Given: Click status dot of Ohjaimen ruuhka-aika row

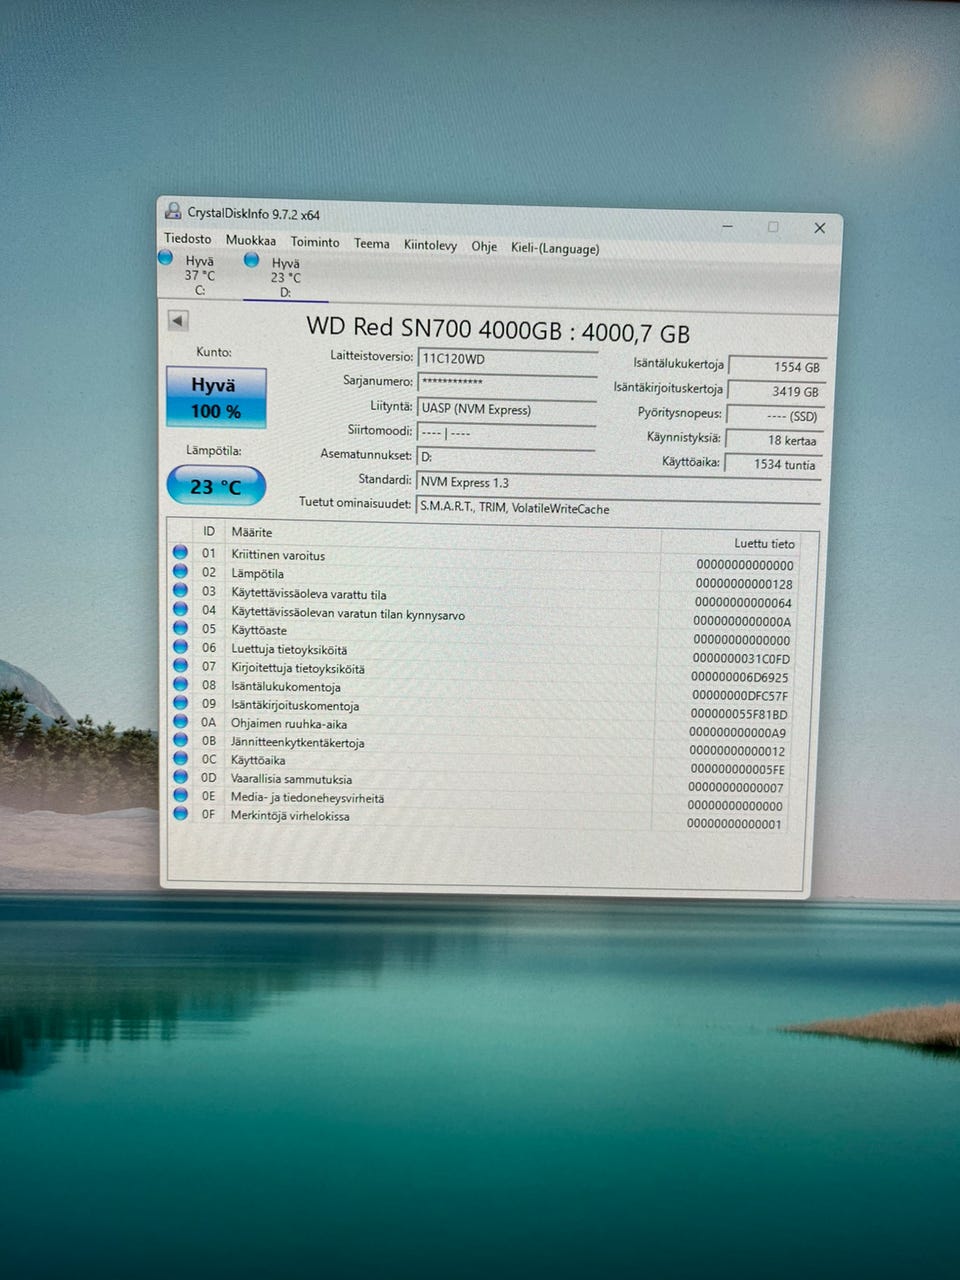Looking at the screenshot, I should [180, 721].
